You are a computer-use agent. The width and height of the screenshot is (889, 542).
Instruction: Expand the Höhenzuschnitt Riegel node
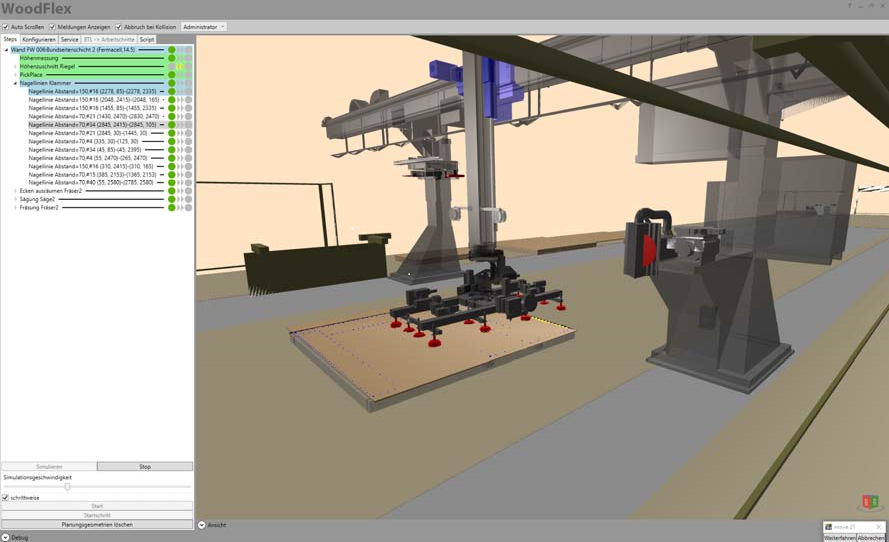coord(15,66)
